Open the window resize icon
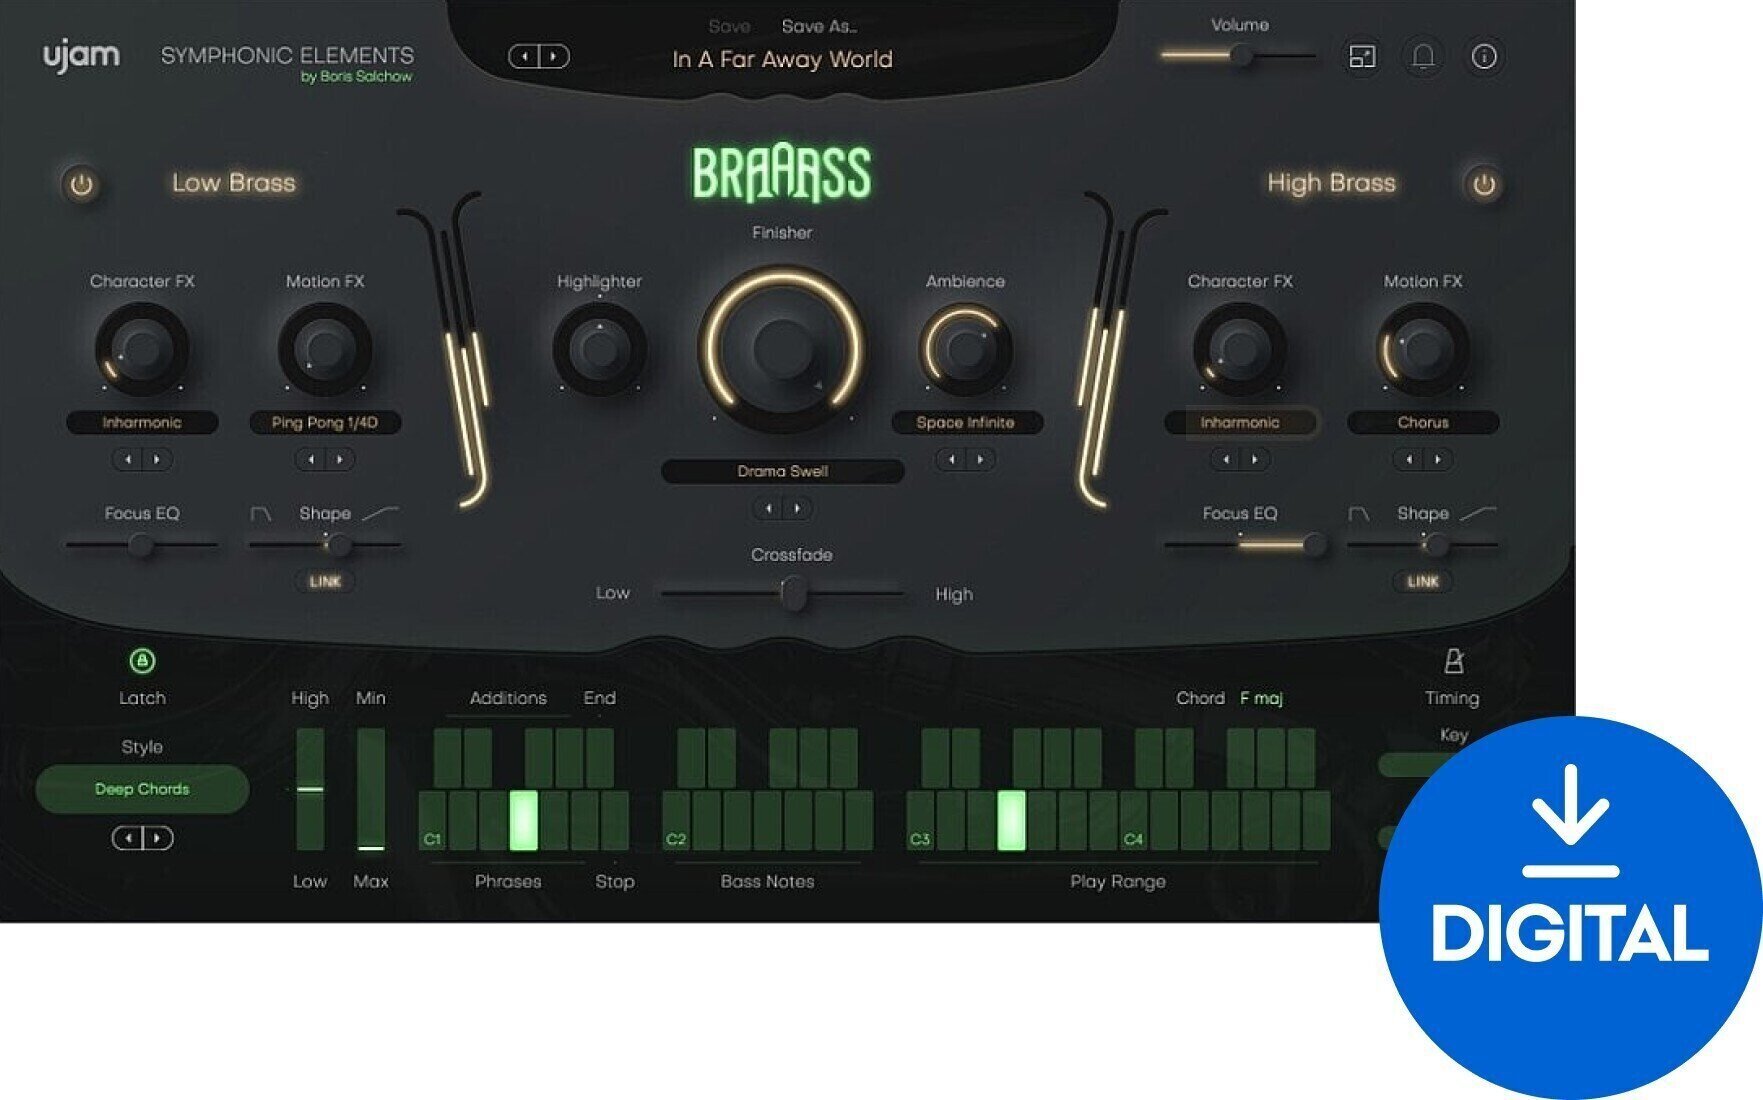This screenshot has width=1763, height=1100. pos(1362,57)
